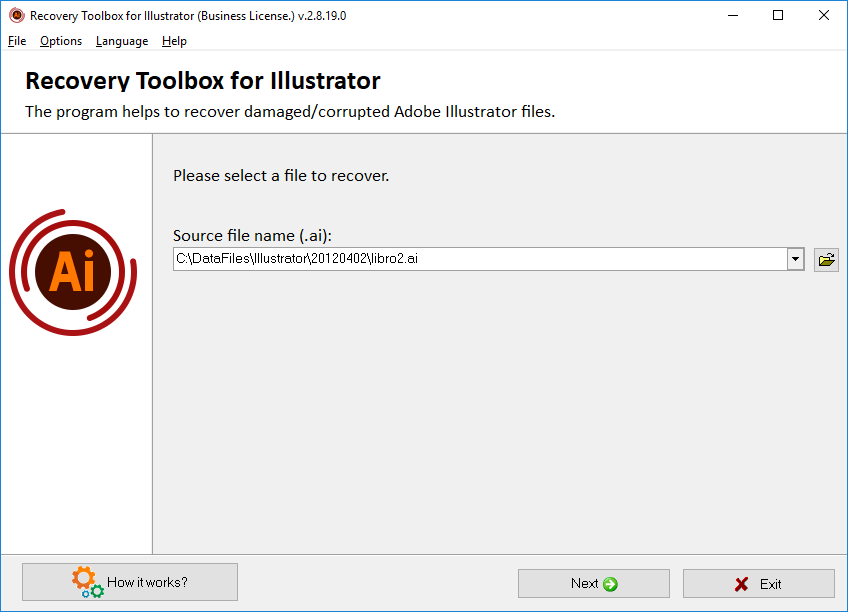Open the How it works? guide
Image resolution: width=848 pixels, height=612 pixels.
click(130, 582)
